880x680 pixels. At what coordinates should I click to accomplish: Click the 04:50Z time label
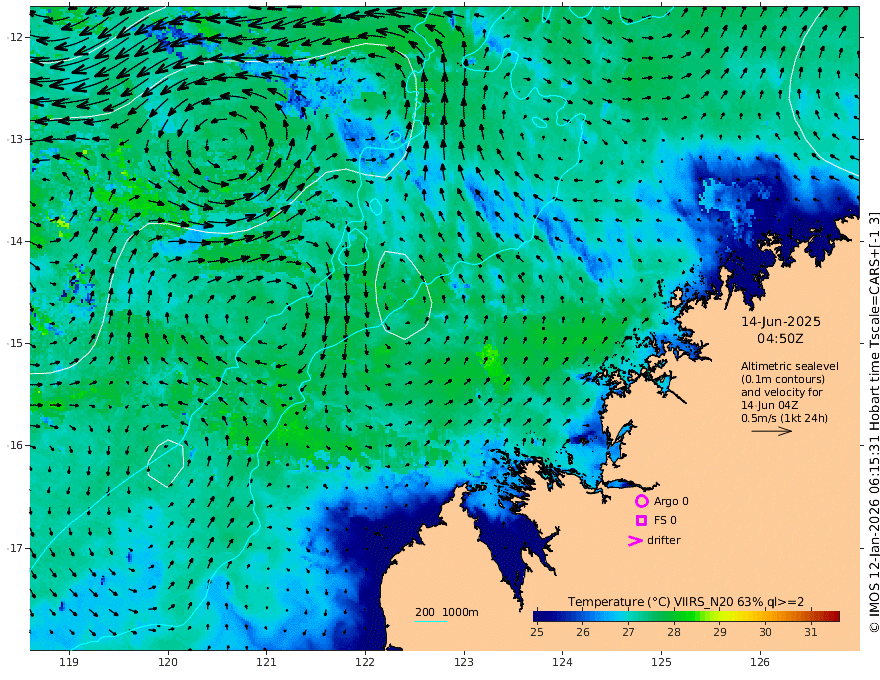coord(780,339)
